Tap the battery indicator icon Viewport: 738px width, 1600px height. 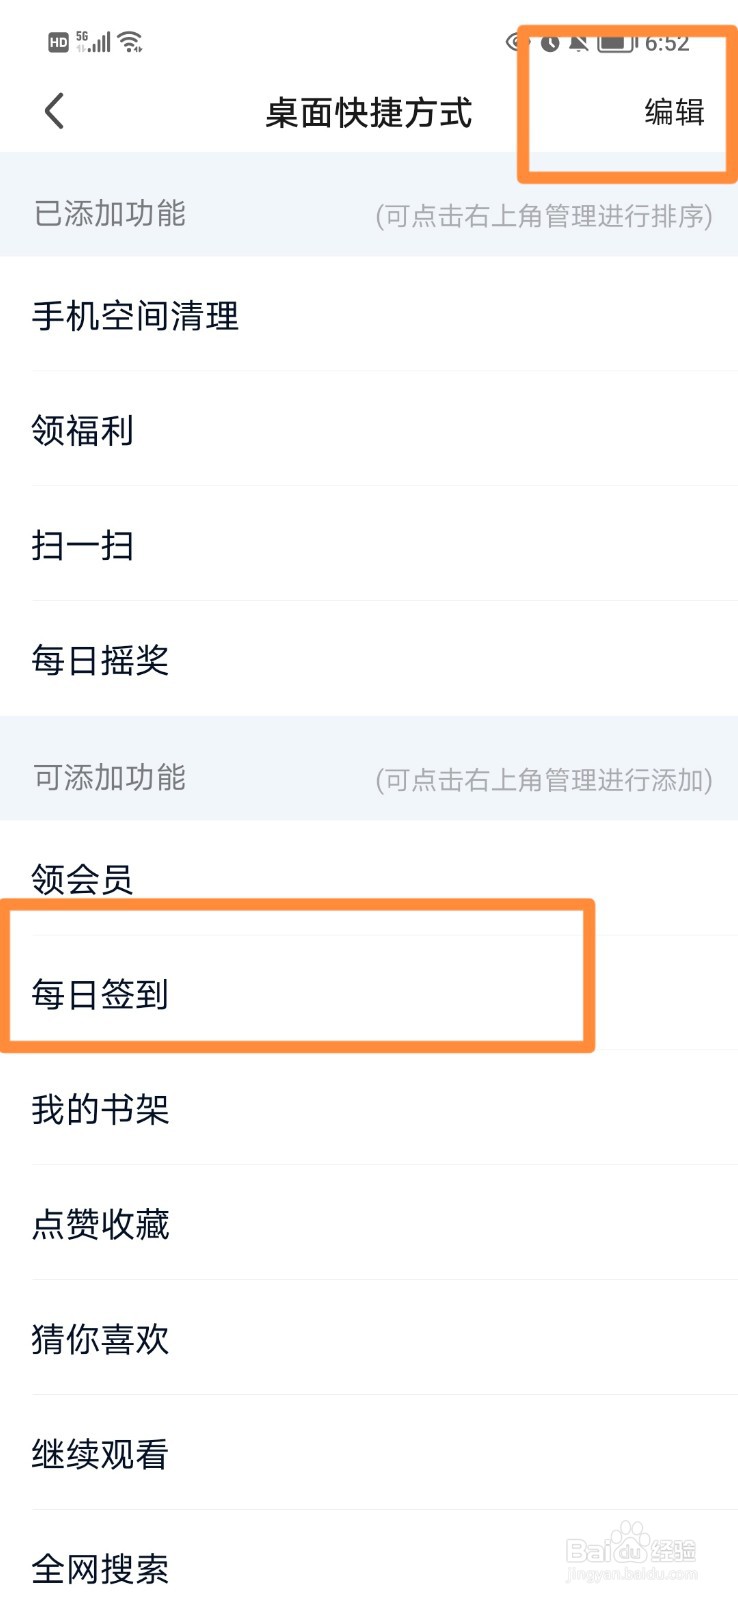pyautogui.click(x=614, y=43)
